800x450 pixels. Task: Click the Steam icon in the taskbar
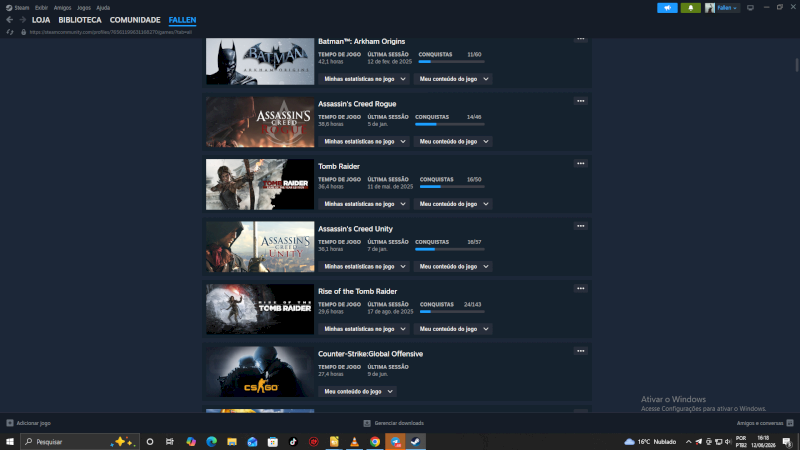pyautogui.click(x=415, y=442)
